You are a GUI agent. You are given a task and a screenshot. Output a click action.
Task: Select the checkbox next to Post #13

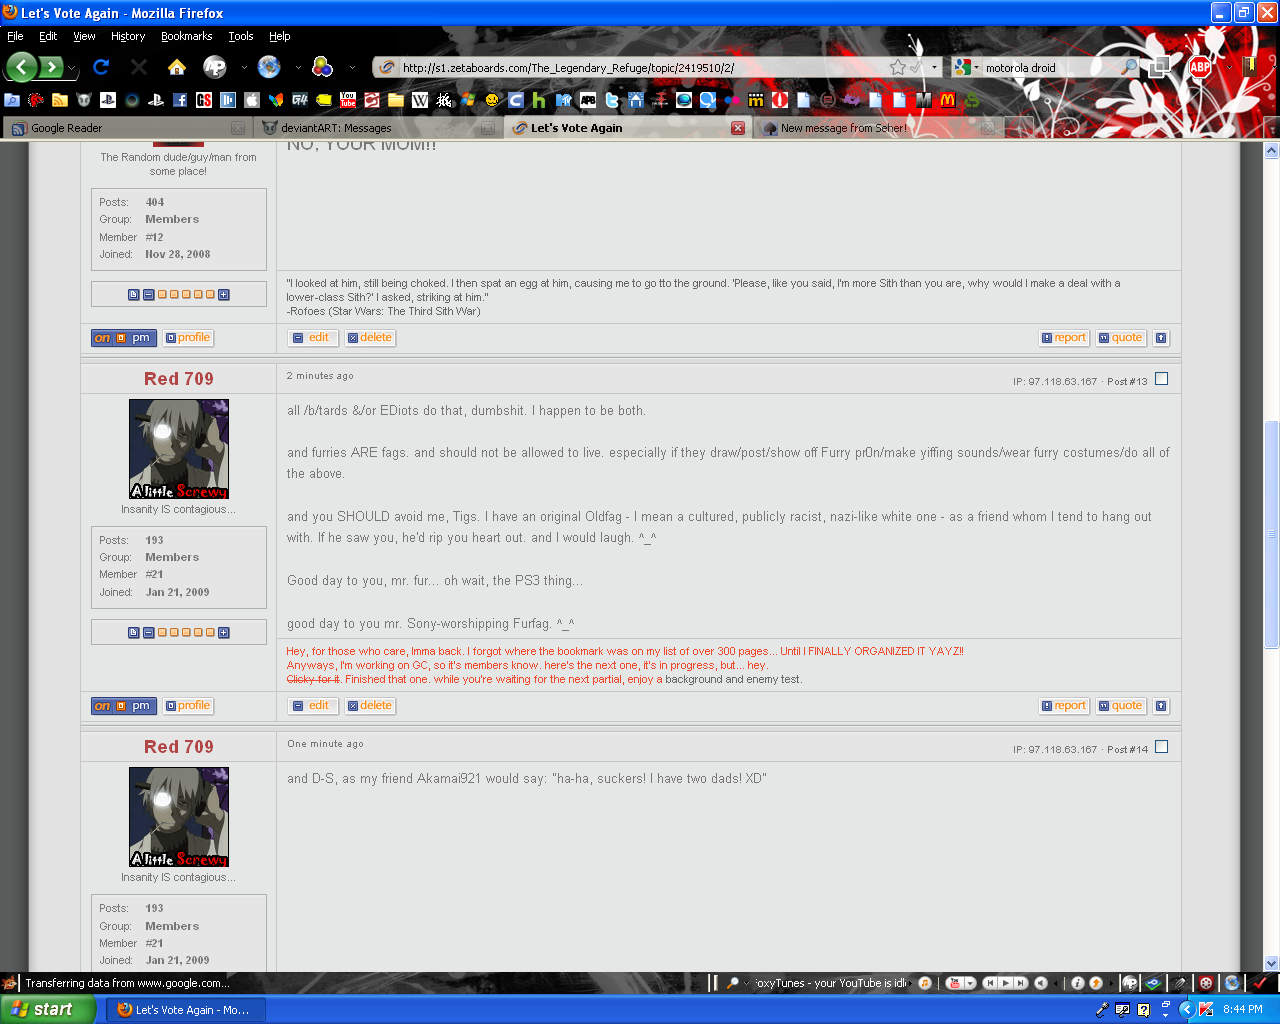pos(1160,380)
